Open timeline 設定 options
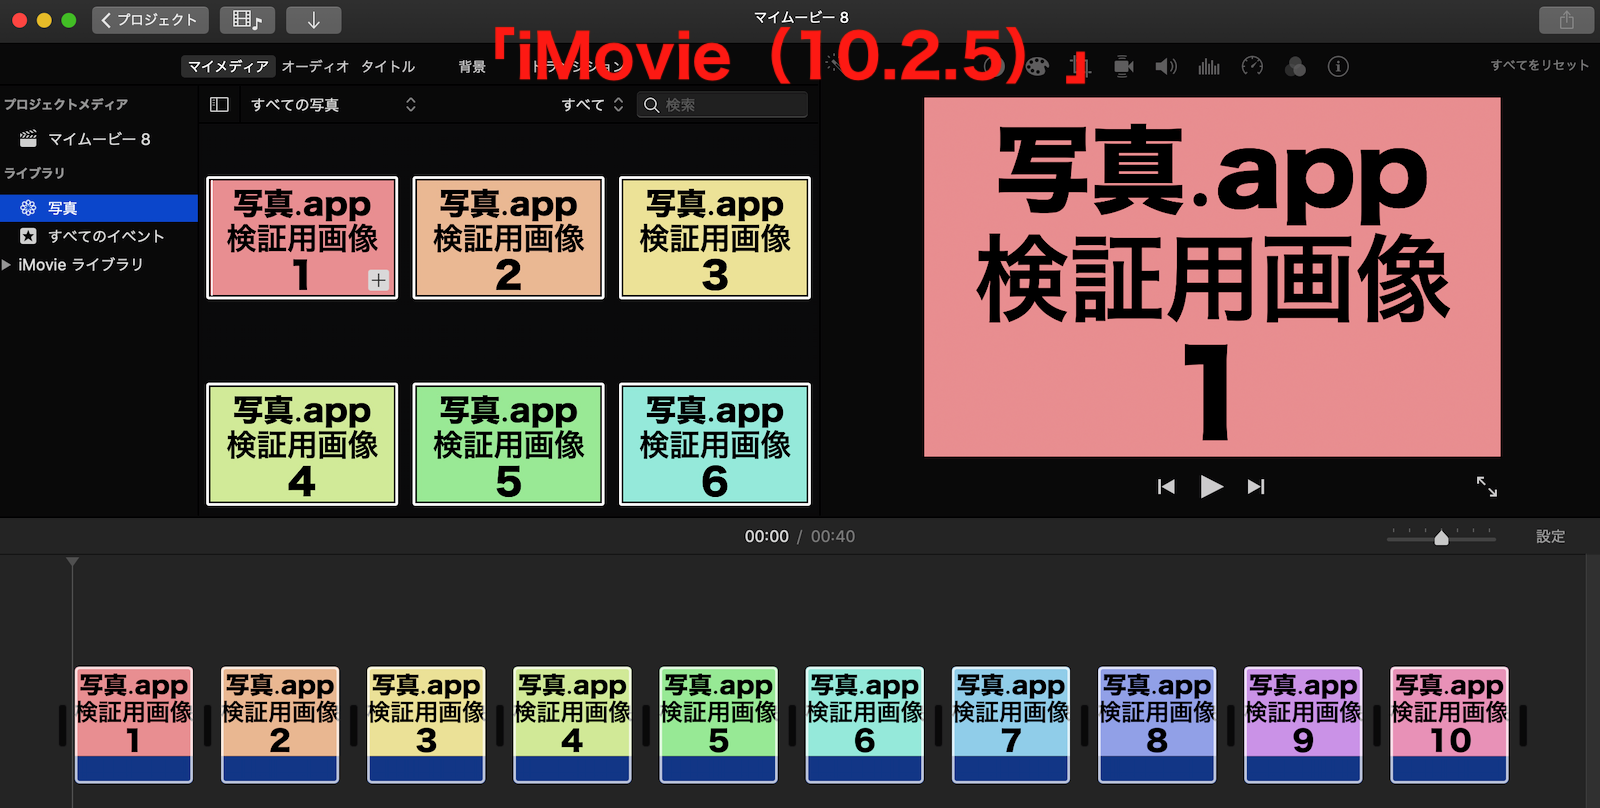This screenshot has height=808, width=1600. click(1551, 536)
